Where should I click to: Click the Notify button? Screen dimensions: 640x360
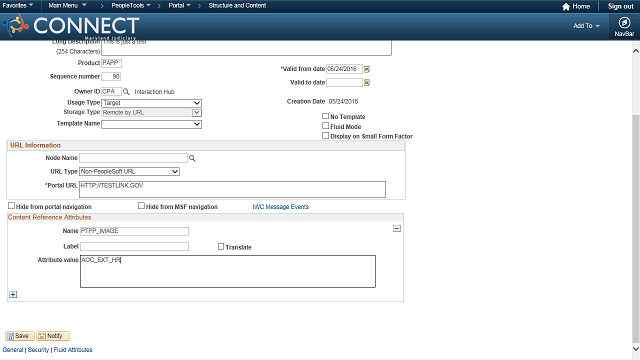coord(53,336)
